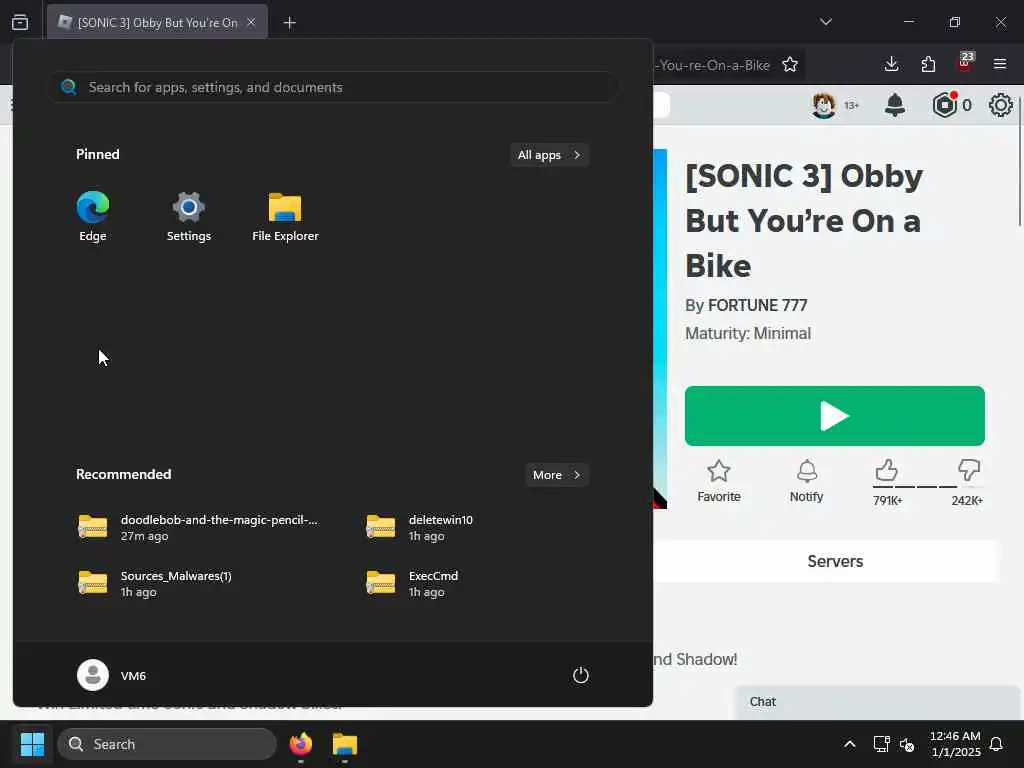Open the Roblox settings gear

click(x=1000, y=105)
